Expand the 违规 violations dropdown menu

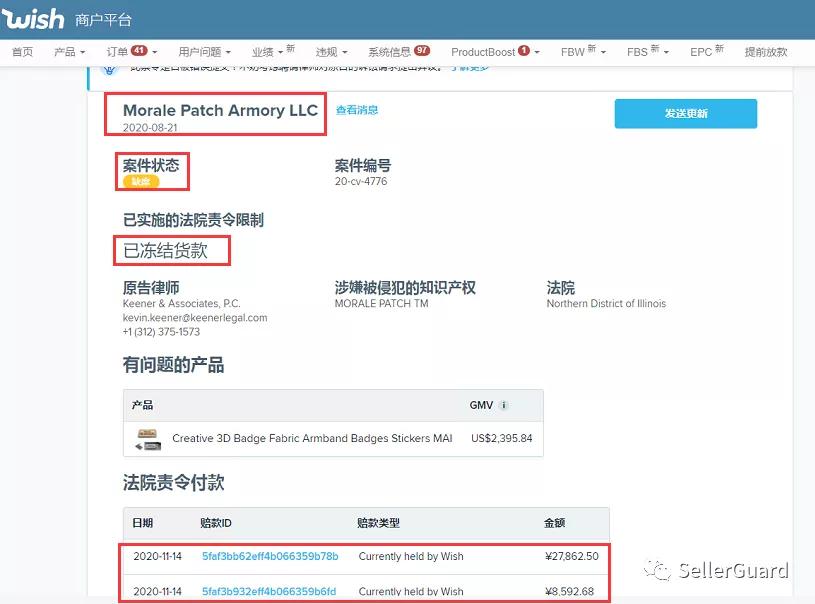331,51
